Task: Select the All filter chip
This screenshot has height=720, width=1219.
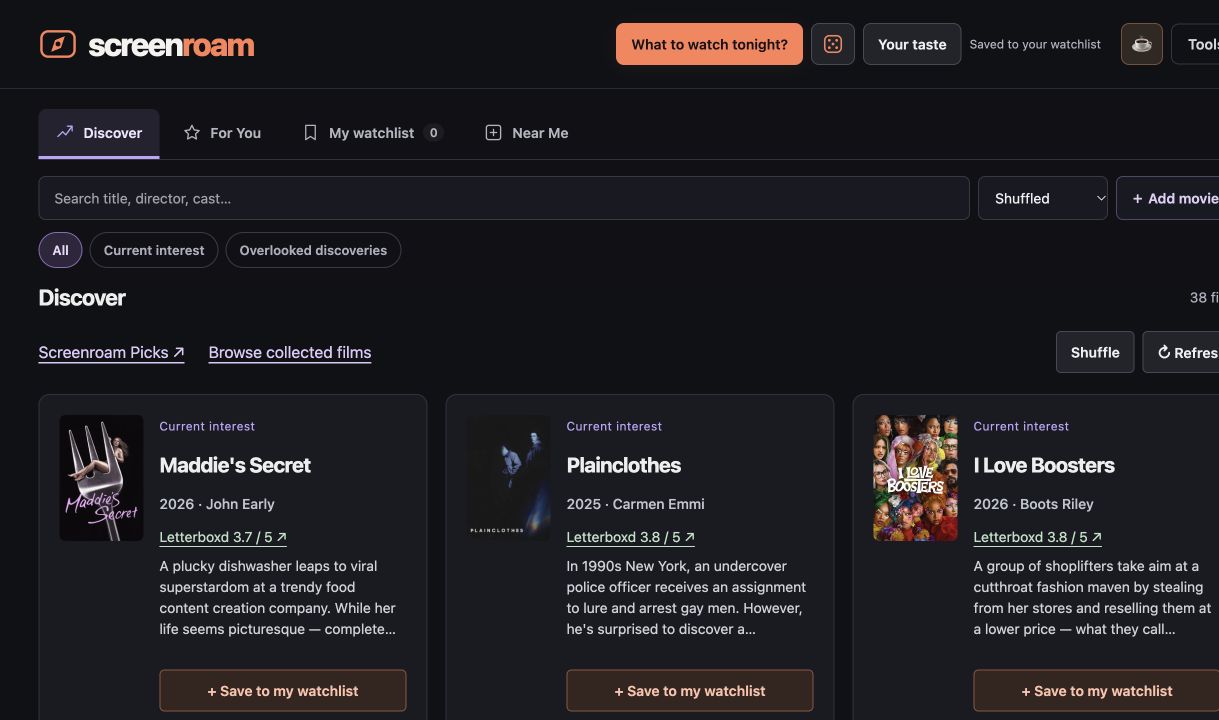Action: tap(60, 250)
